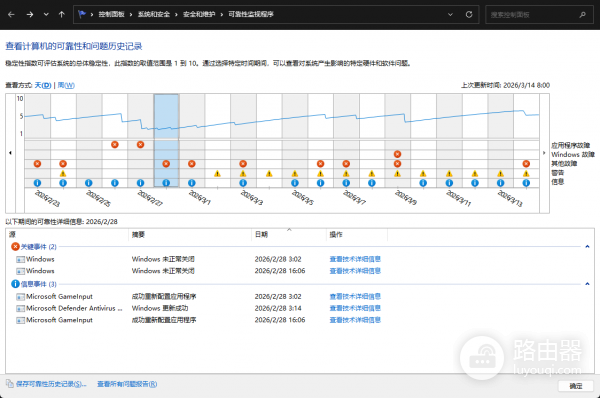Collapse the 信息事件 (3) group
Screen dimensions: 600x398
click(x=587, y=284)
